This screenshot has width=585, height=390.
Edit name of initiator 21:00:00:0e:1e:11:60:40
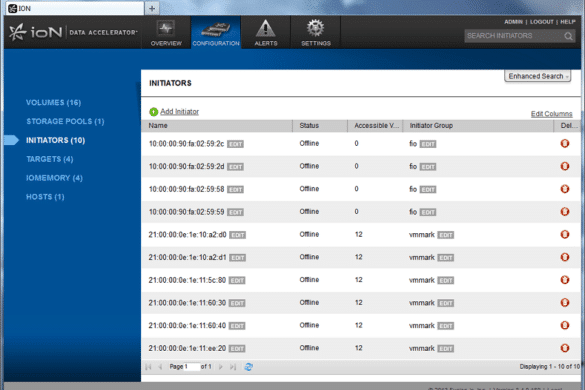pyautogui.click(x=237, y=326)
